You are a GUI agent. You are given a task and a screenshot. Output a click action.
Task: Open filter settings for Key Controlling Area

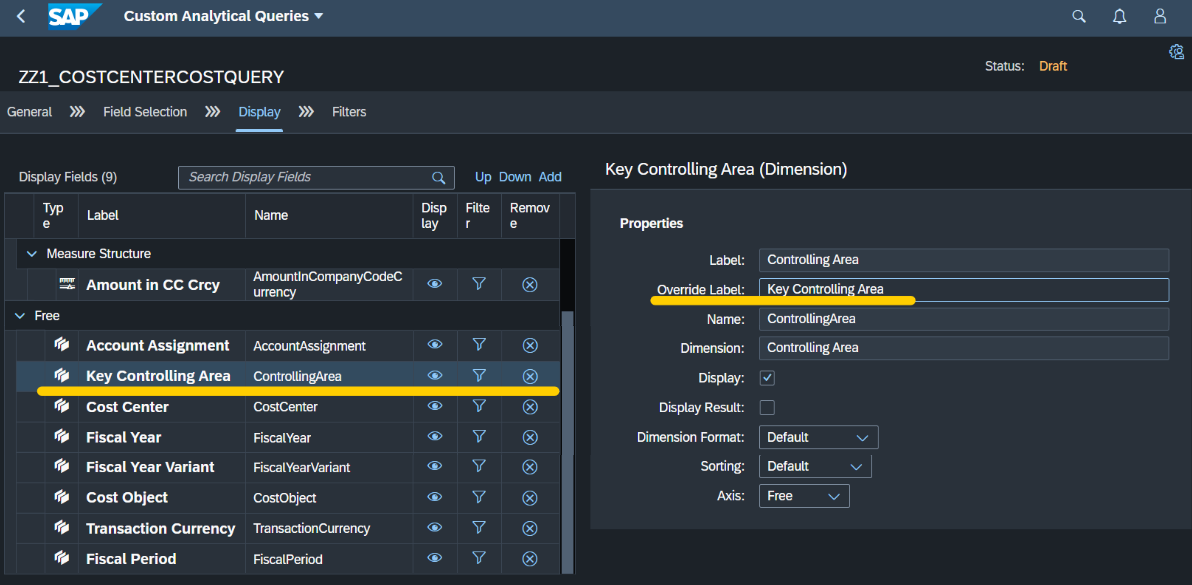[479, 375]
